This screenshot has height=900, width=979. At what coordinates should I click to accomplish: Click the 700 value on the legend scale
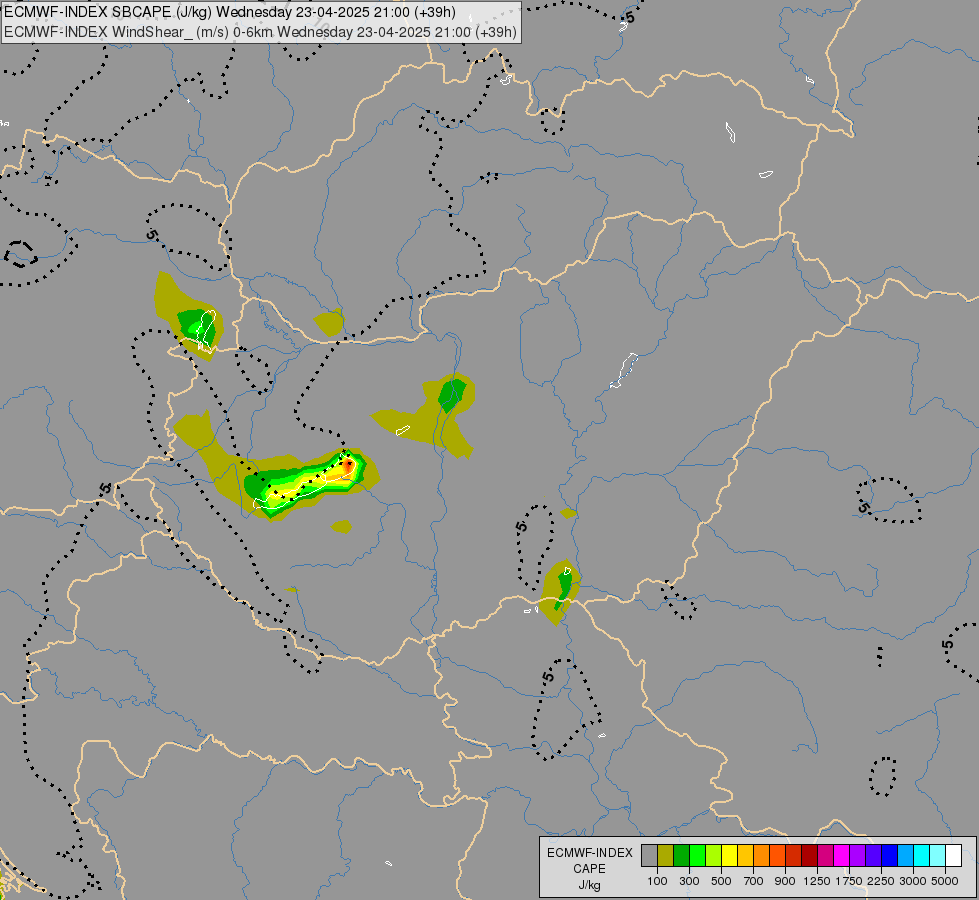[x=753, y=881]
